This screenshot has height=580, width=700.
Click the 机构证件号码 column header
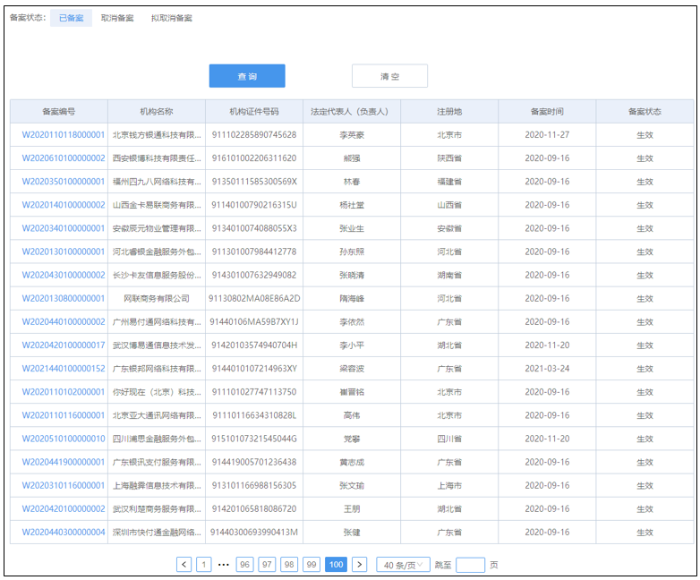pos(254,111)
